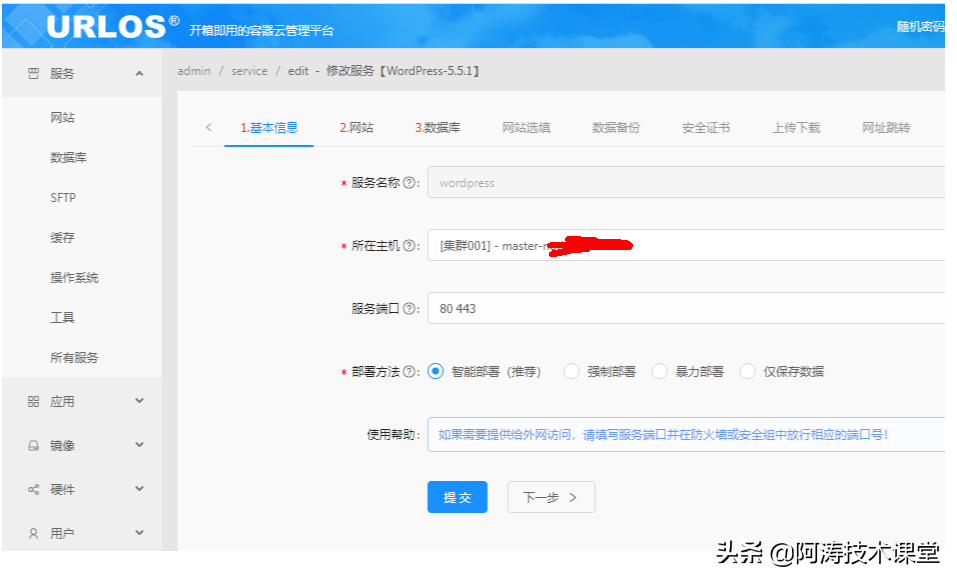Screen dimensions: 957x582
Task: Expand the 硬件 sidebar section
Action: (139, 489)
